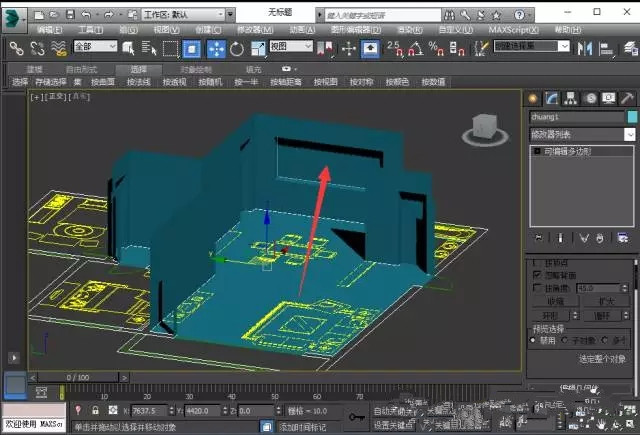This screenshot has height=435, width=640.
Task: Select the Unlink Selection tool
Action: (x=38, y=49)
